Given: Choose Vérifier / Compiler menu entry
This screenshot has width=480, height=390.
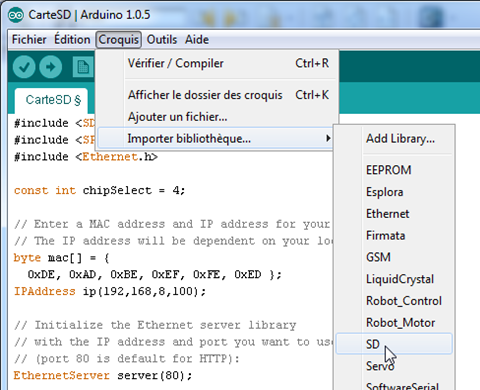Looking at the screenshot, I should coord(217,63).
